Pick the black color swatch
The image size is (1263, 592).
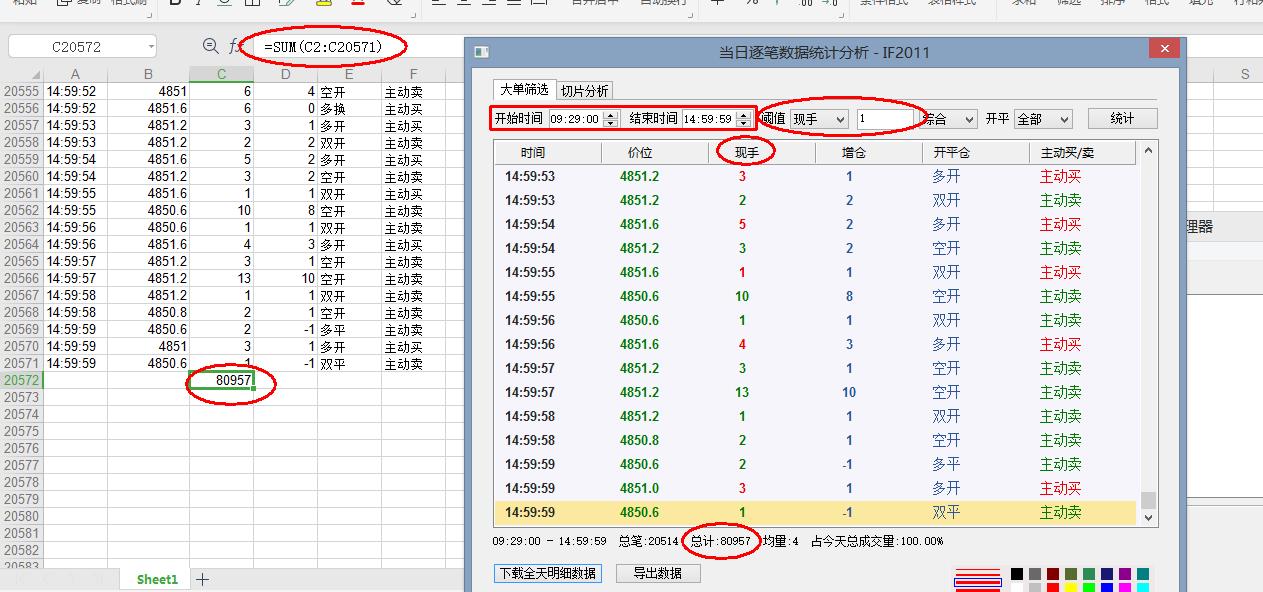click(x=1017, y=574)
